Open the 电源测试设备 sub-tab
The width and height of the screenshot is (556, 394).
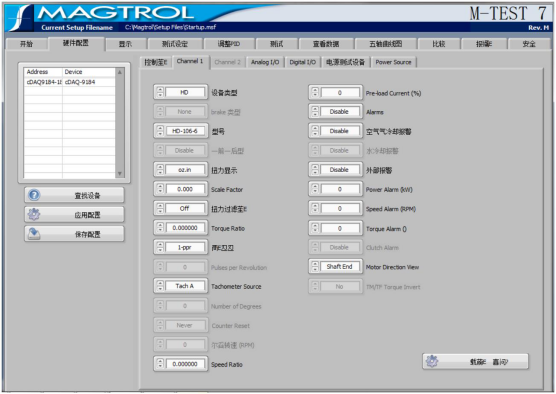point(345,62)
